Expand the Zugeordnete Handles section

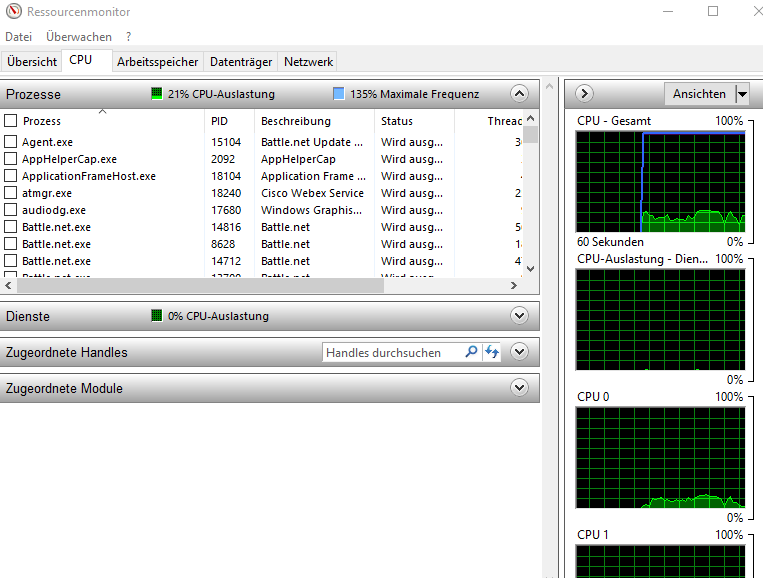[519, 351]
